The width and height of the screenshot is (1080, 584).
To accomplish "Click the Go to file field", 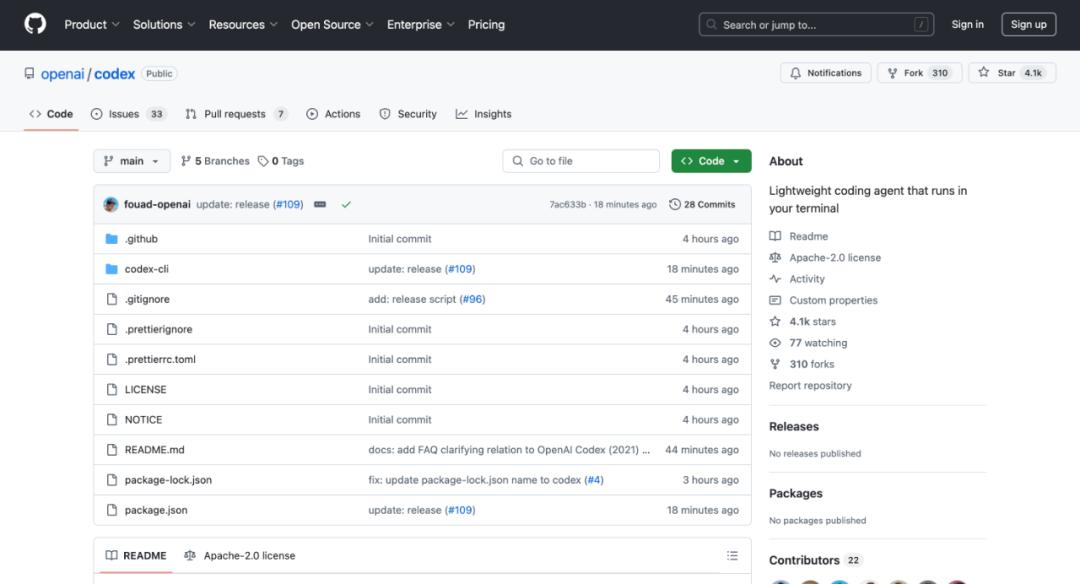I will point(581,161).
